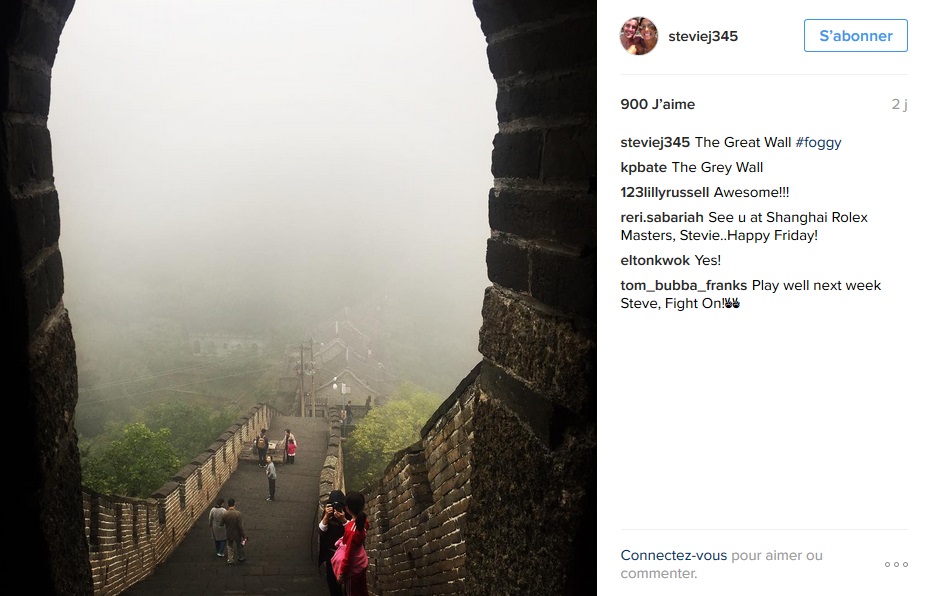Open steviej345 username in the header
This screenshot has width=929, height=596.
pos(703,36)
